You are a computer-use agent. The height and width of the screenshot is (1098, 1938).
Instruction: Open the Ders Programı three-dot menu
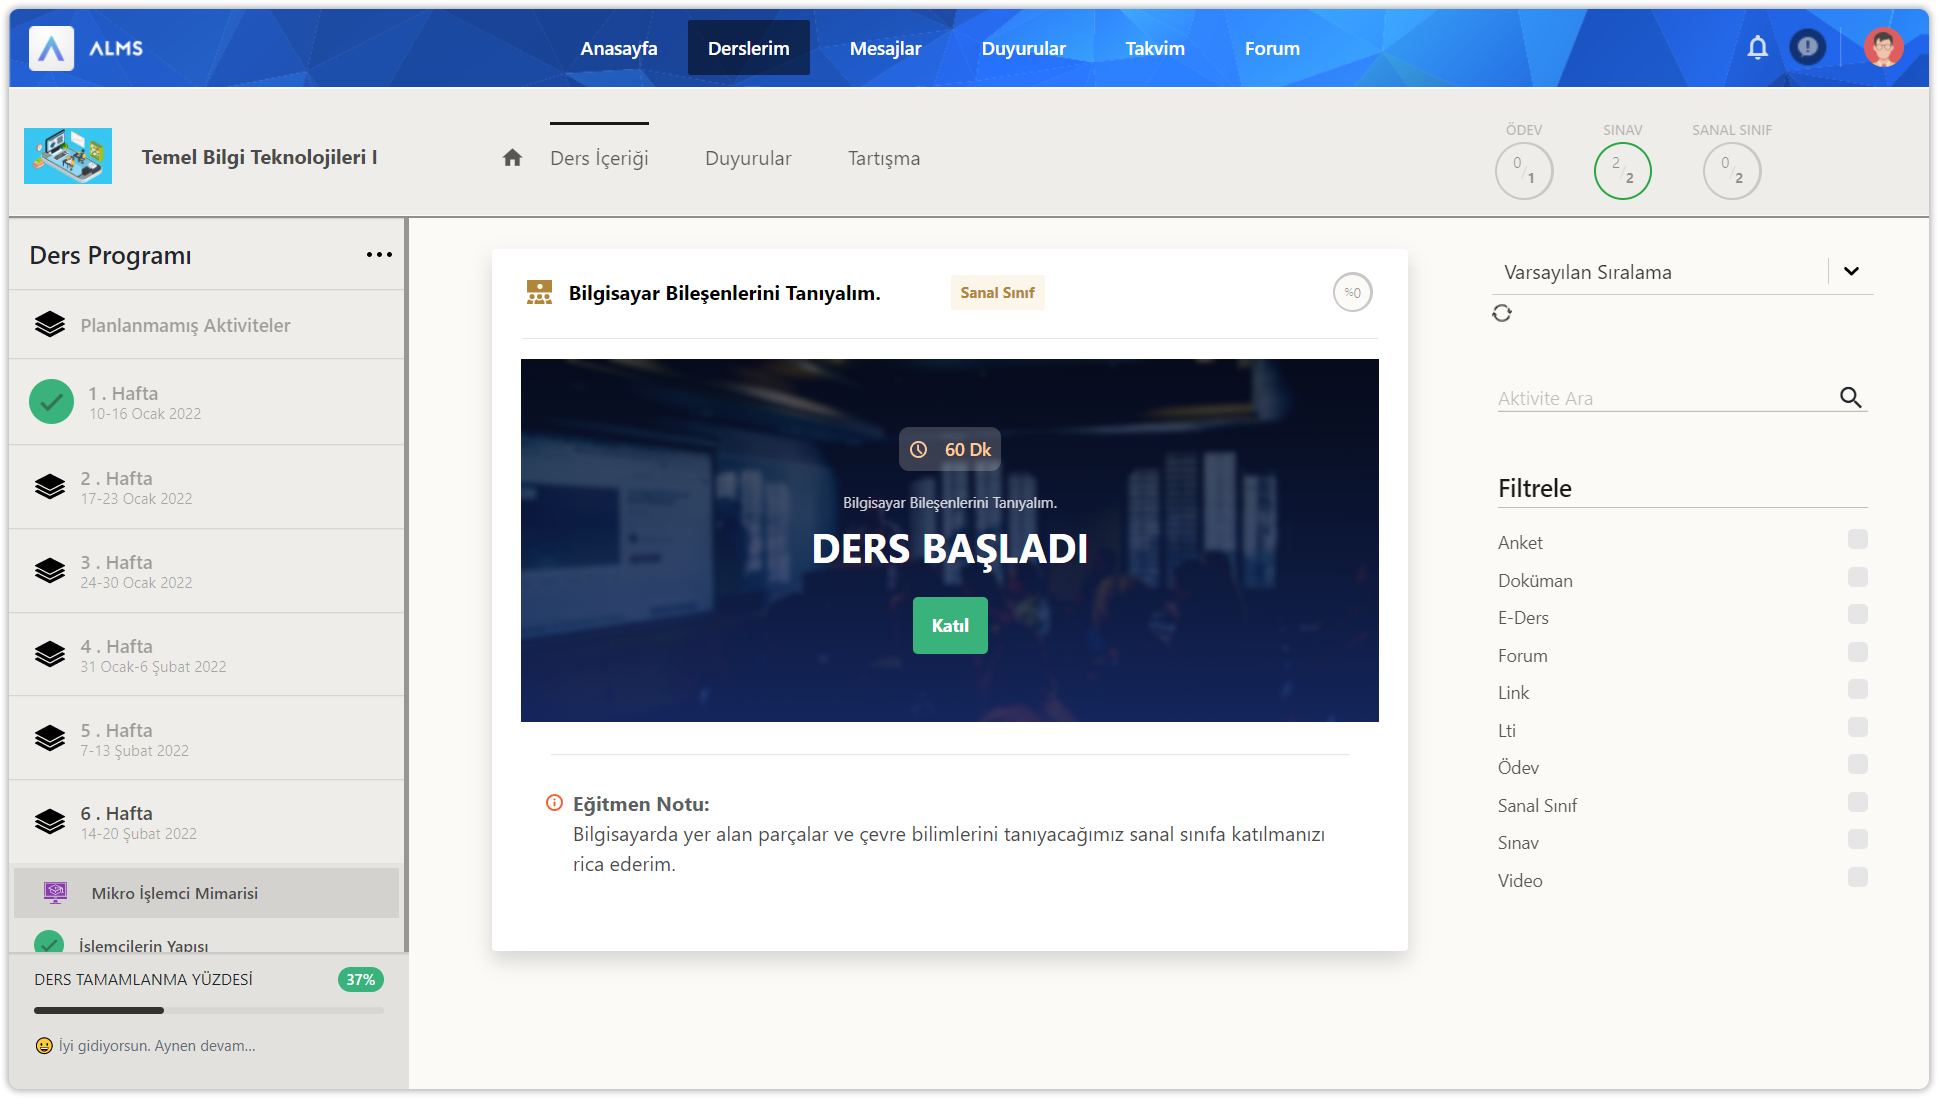379,255
